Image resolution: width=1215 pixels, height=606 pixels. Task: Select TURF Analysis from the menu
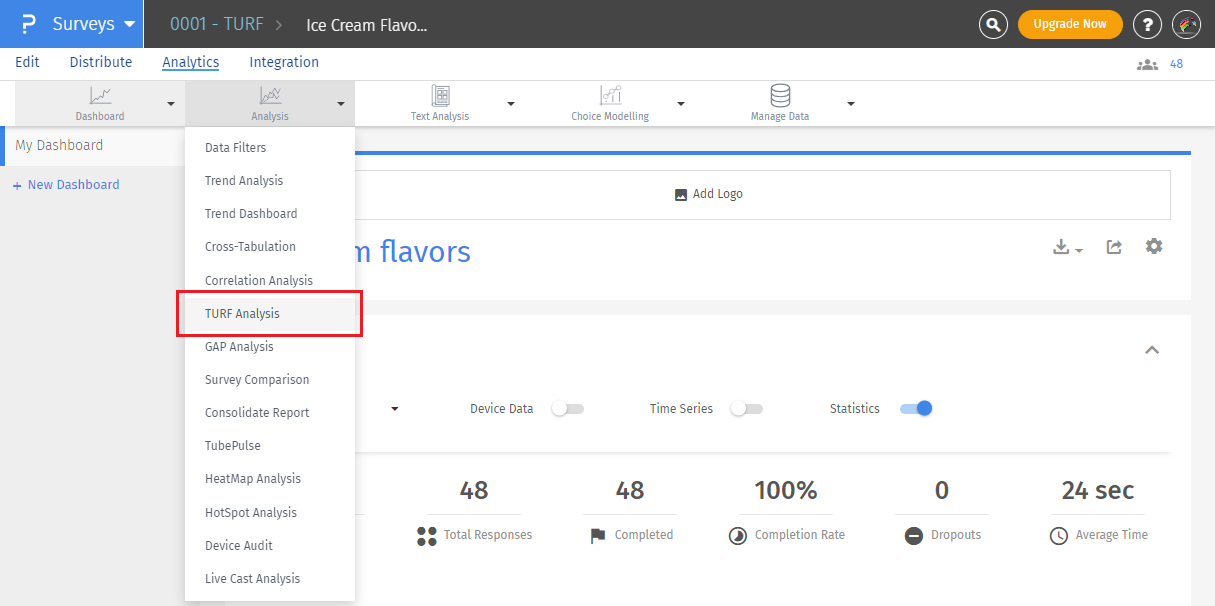[242, 314]
